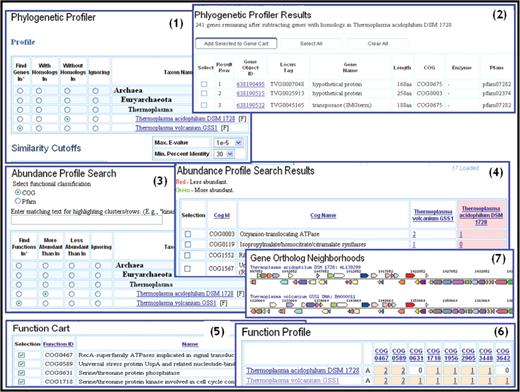Open the Gene Object ID link in result row 3
This screenshot has width=520, height=392.
click(x=250, y=105)
